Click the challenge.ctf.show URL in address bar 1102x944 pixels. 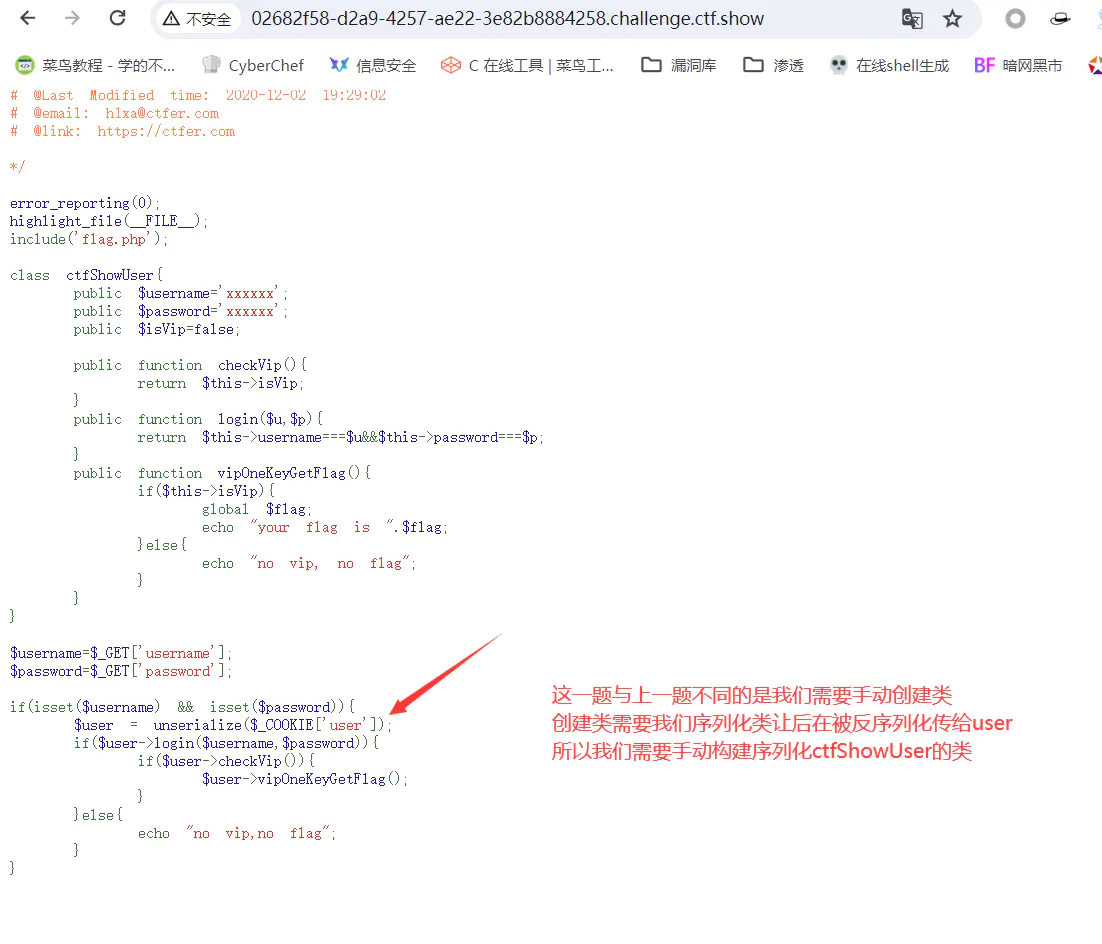[x=507, y=19]
